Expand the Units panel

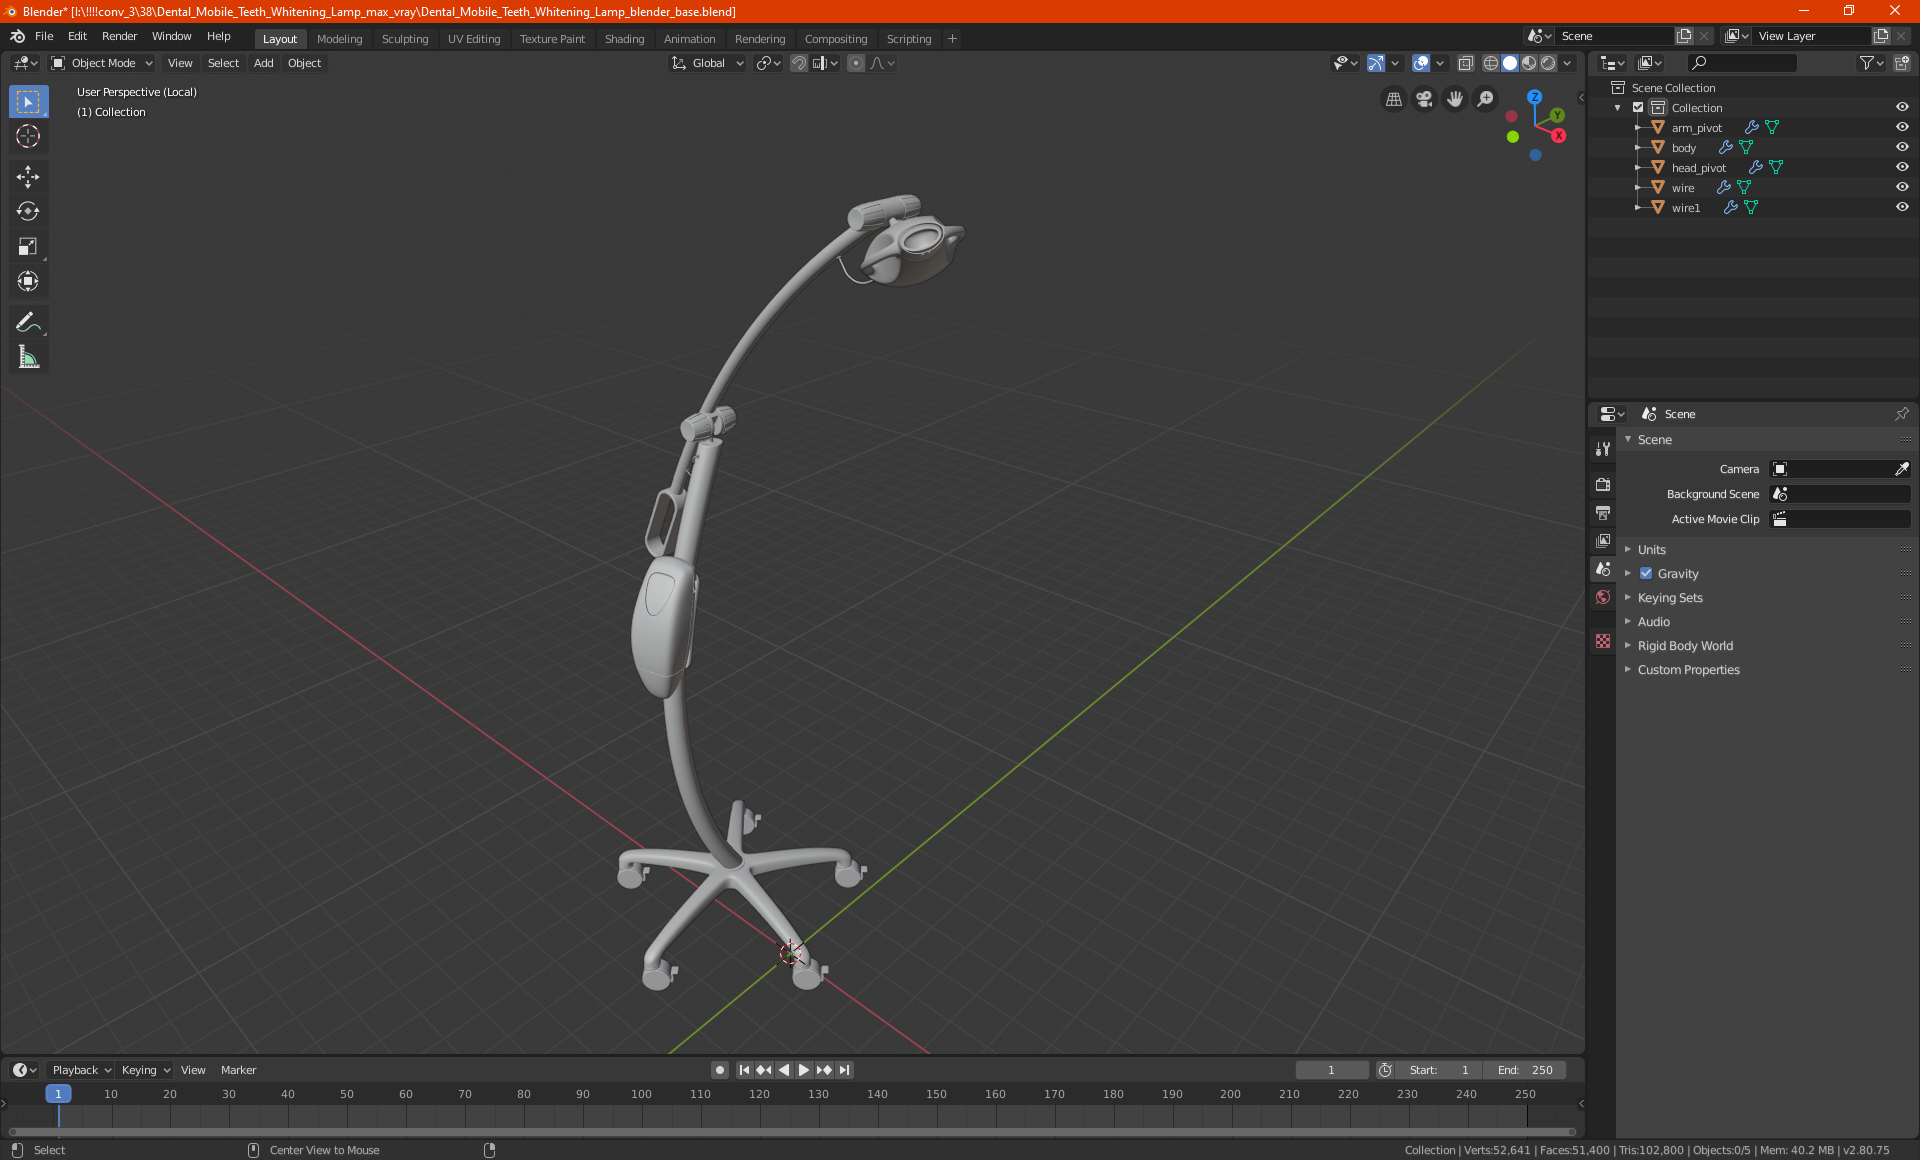coord(1652,550)
